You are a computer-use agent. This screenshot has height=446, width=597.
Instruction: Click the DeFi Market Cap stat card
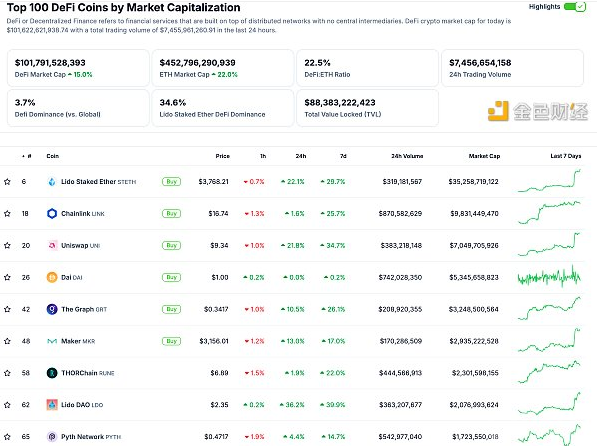point(78,68)
